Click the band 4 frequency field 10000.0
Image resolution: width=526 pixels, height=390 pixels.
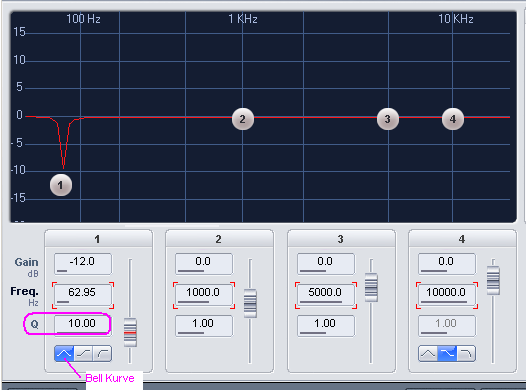(x=447, y=295)
